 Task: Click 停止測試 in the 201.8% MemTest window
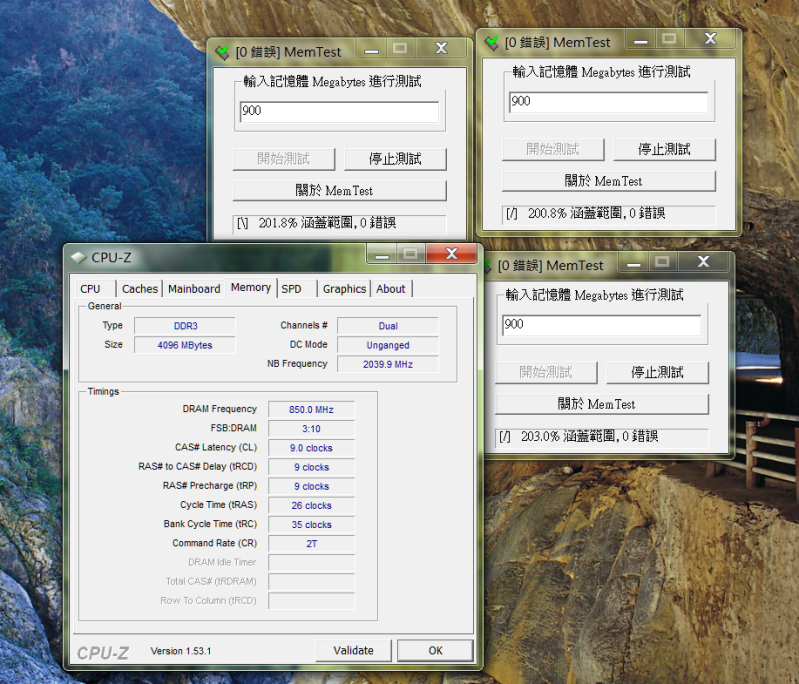(395, 159)
